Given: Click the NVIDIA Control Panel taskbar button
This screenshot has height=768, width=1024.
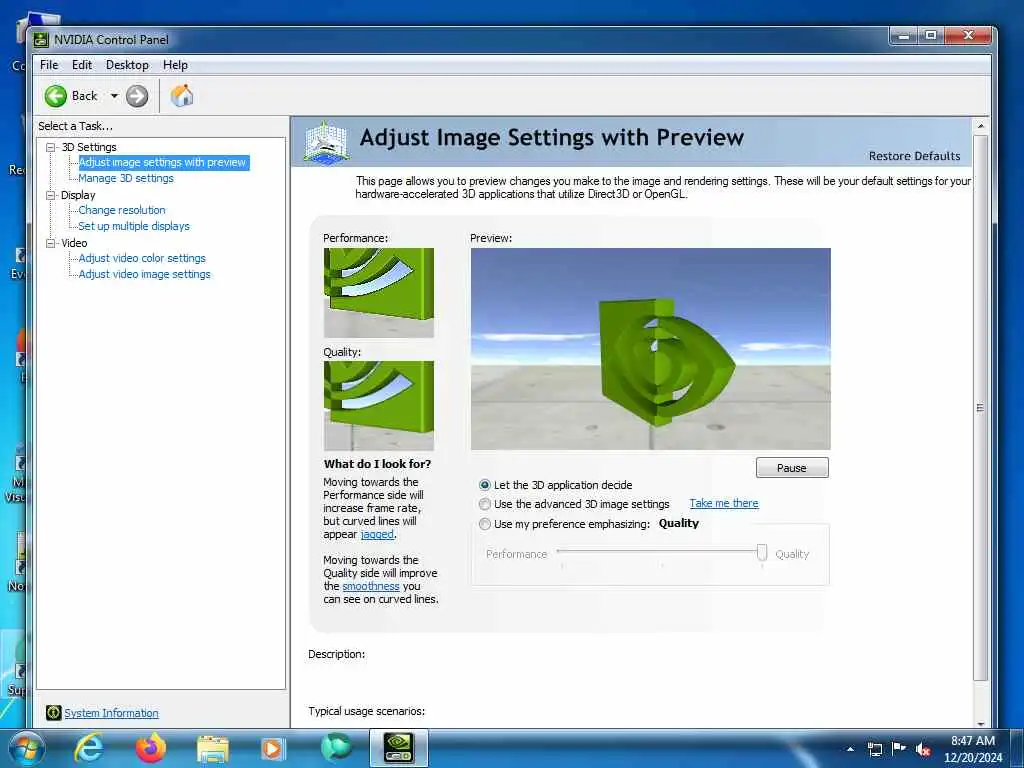Looking at the screenshot, I should point(398,748).
